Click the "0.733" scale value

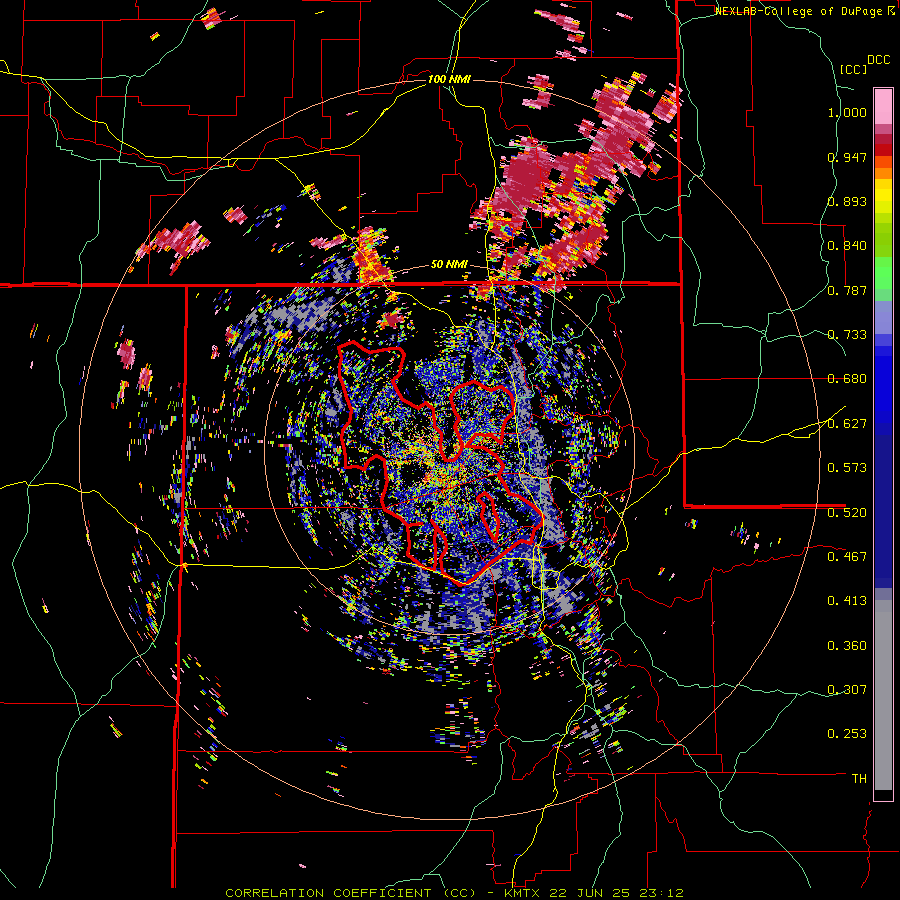(x=847, y=335)
